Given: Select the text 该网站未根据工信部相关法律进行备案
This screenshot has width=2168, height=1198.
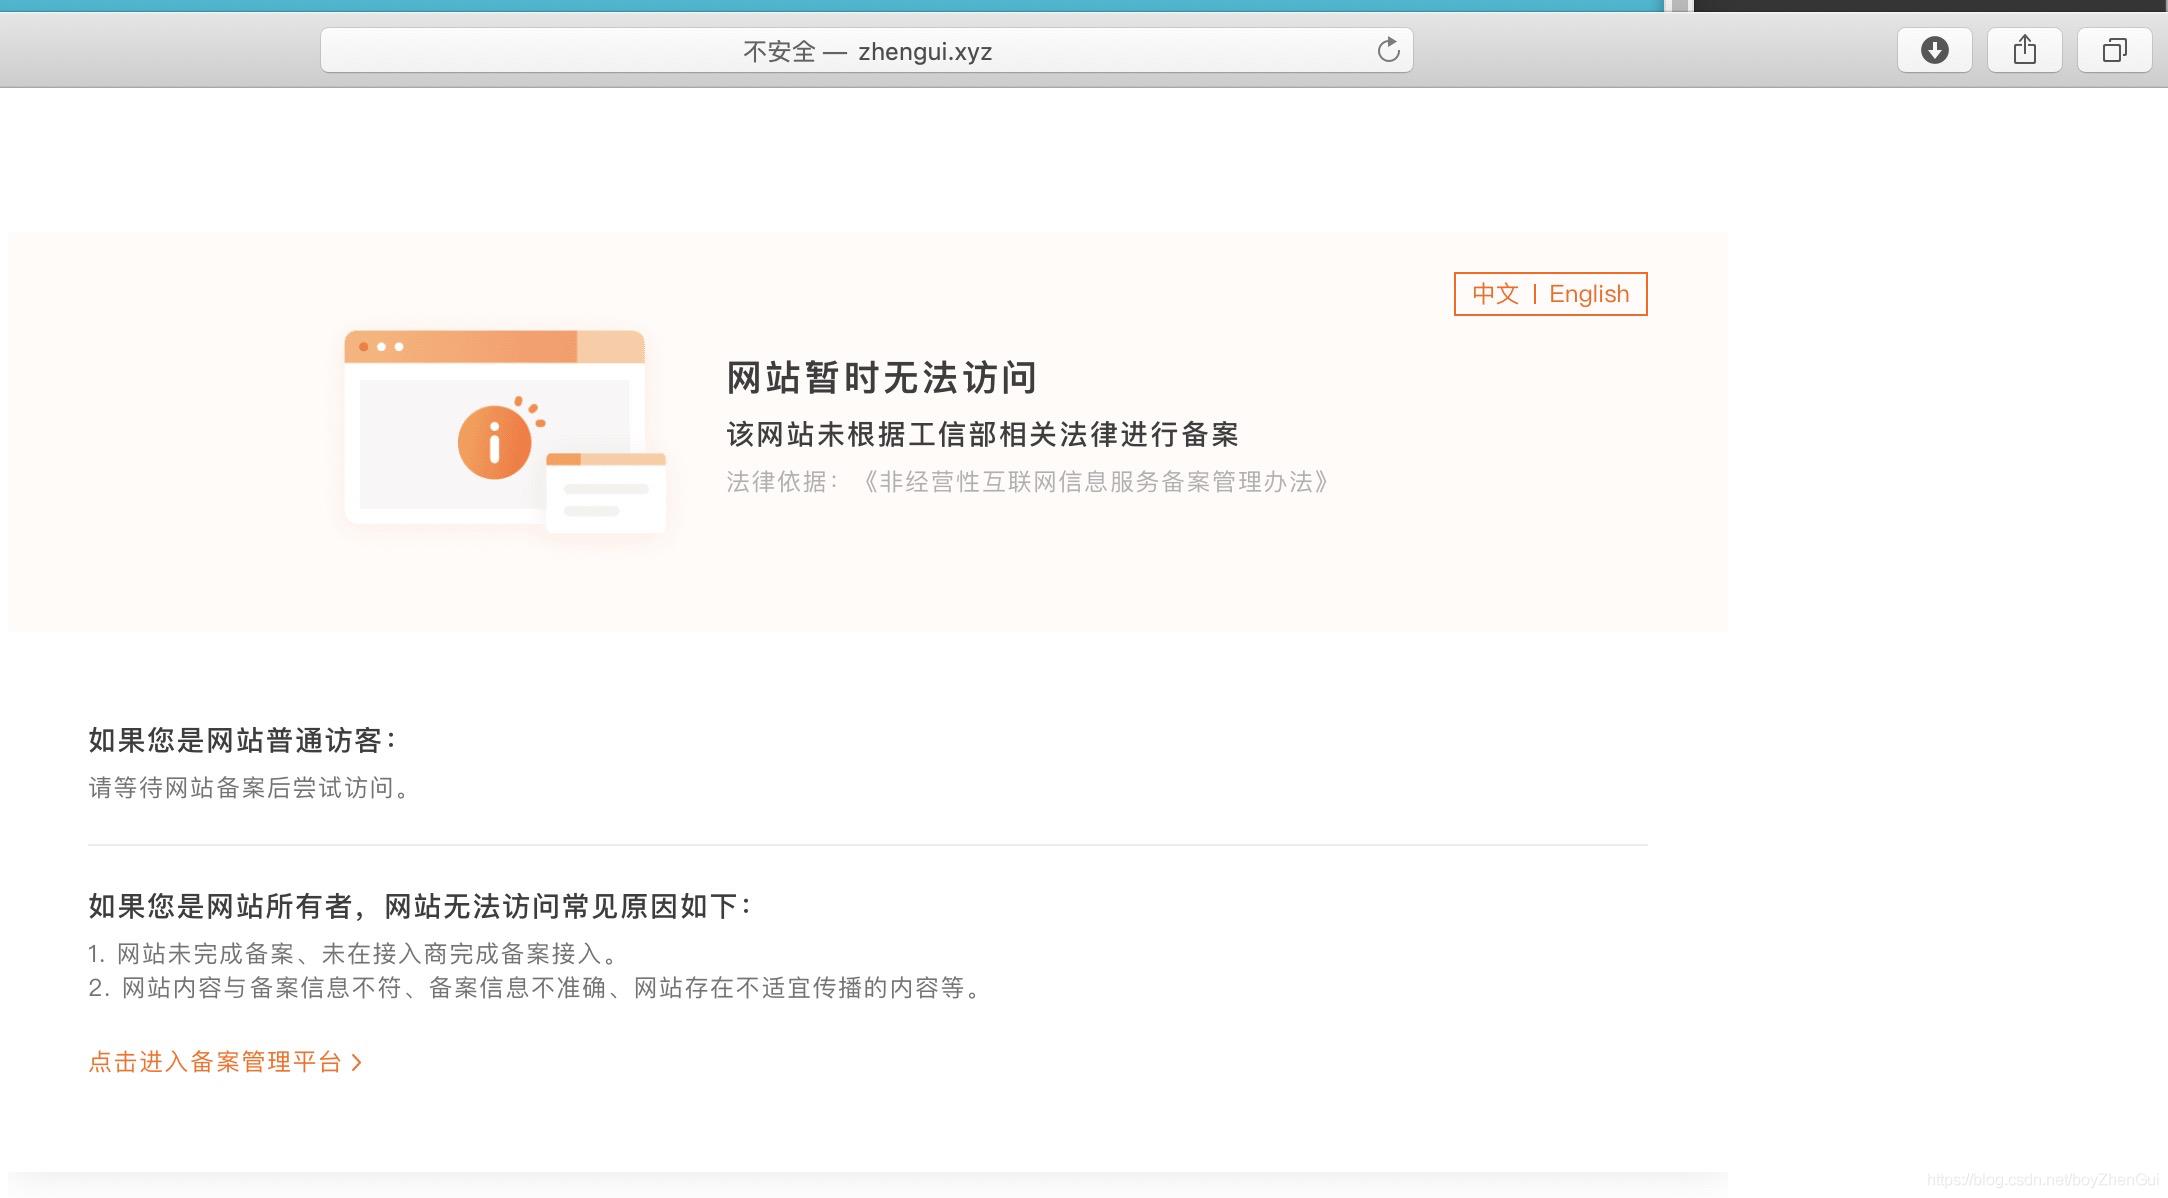Looking at the screenshot, I should 982,434.
